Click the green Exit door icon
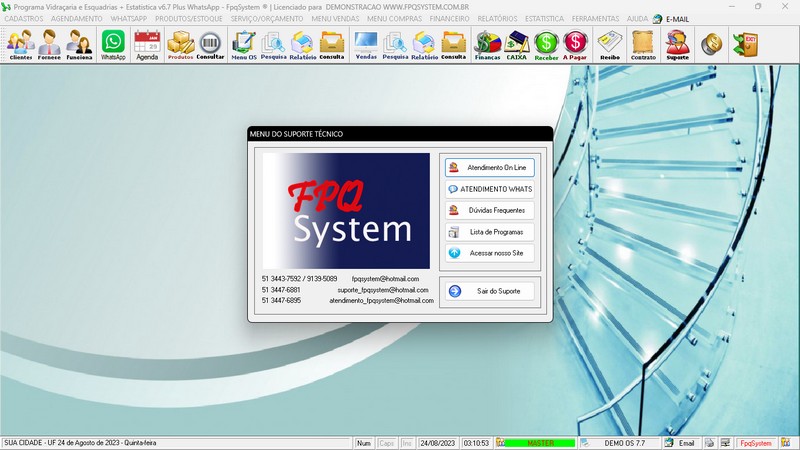This screenshot has height=450, width=800. 745,45
